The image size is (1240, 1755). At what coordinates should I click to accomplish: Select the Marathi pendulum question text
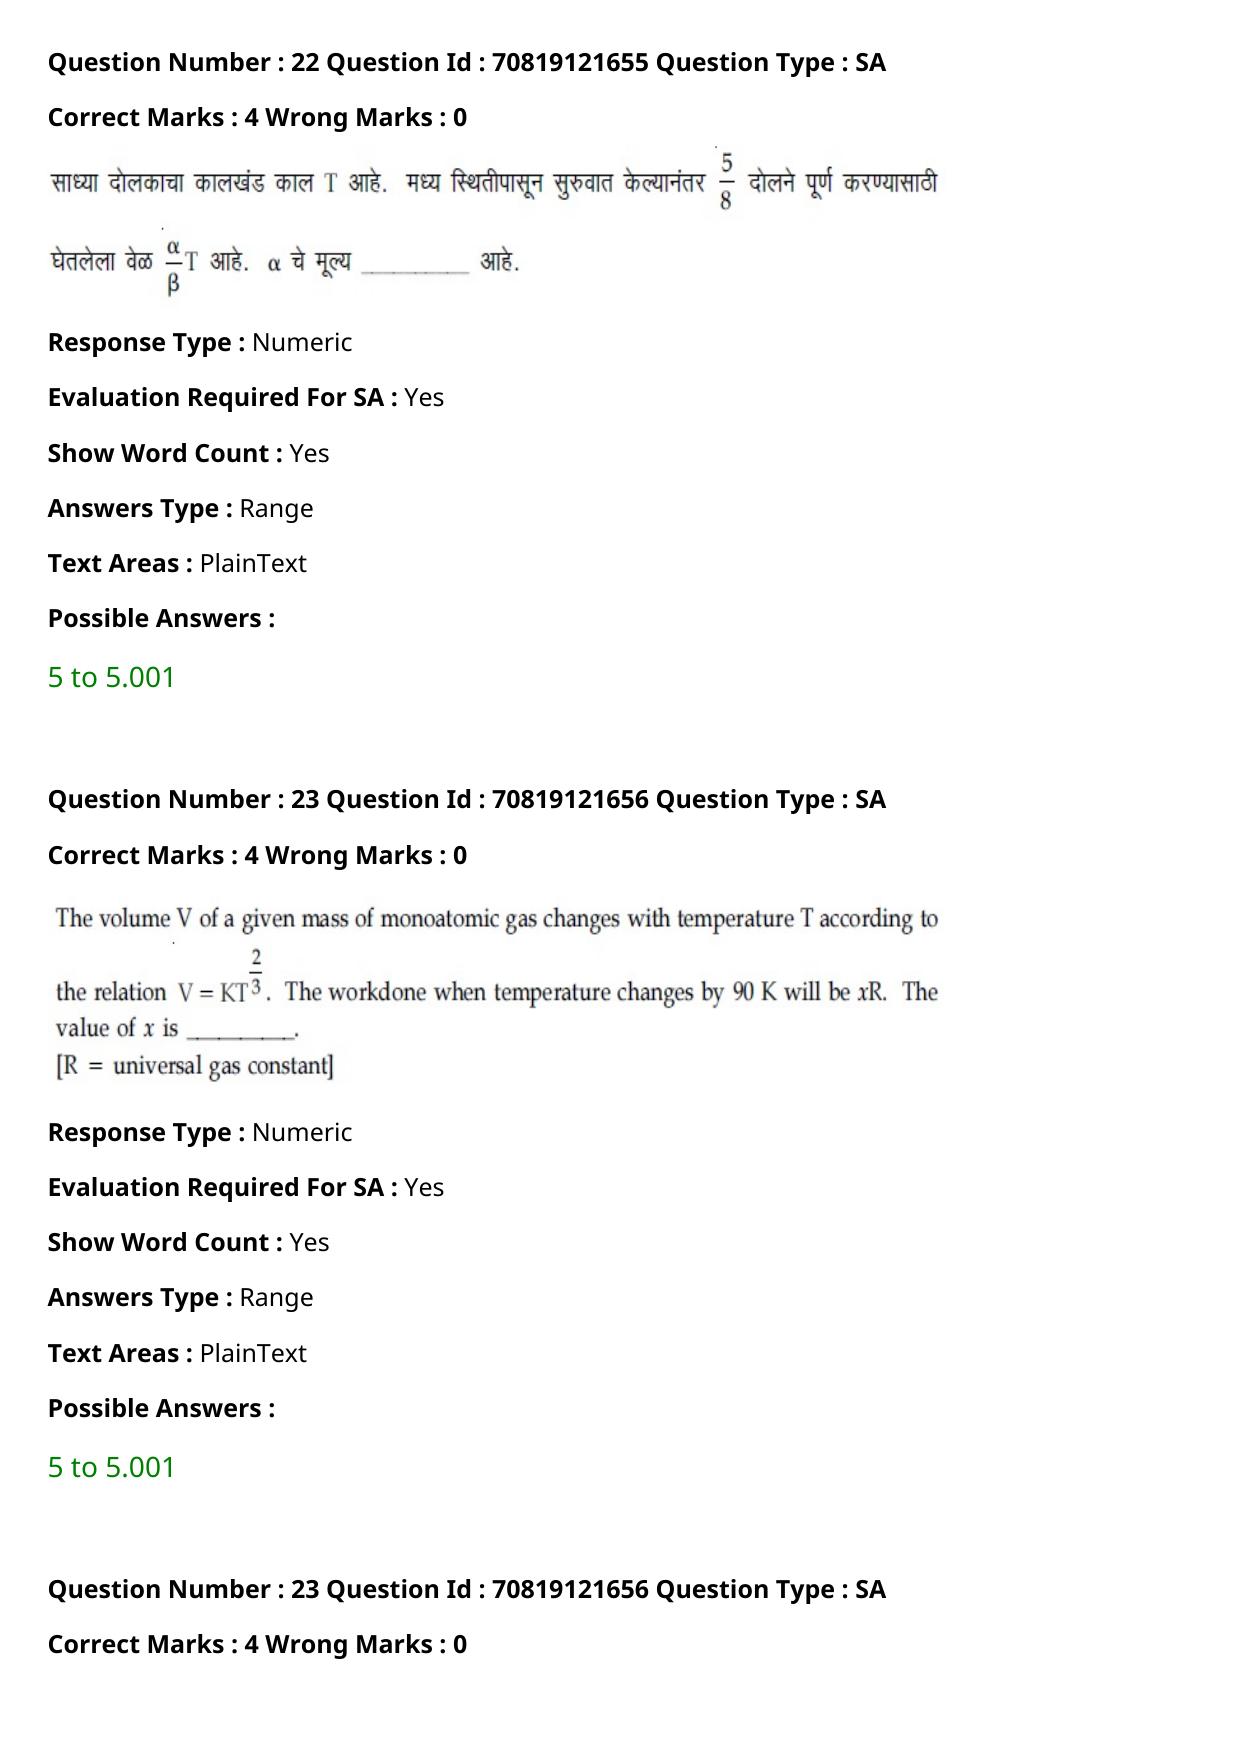point(494,222)
